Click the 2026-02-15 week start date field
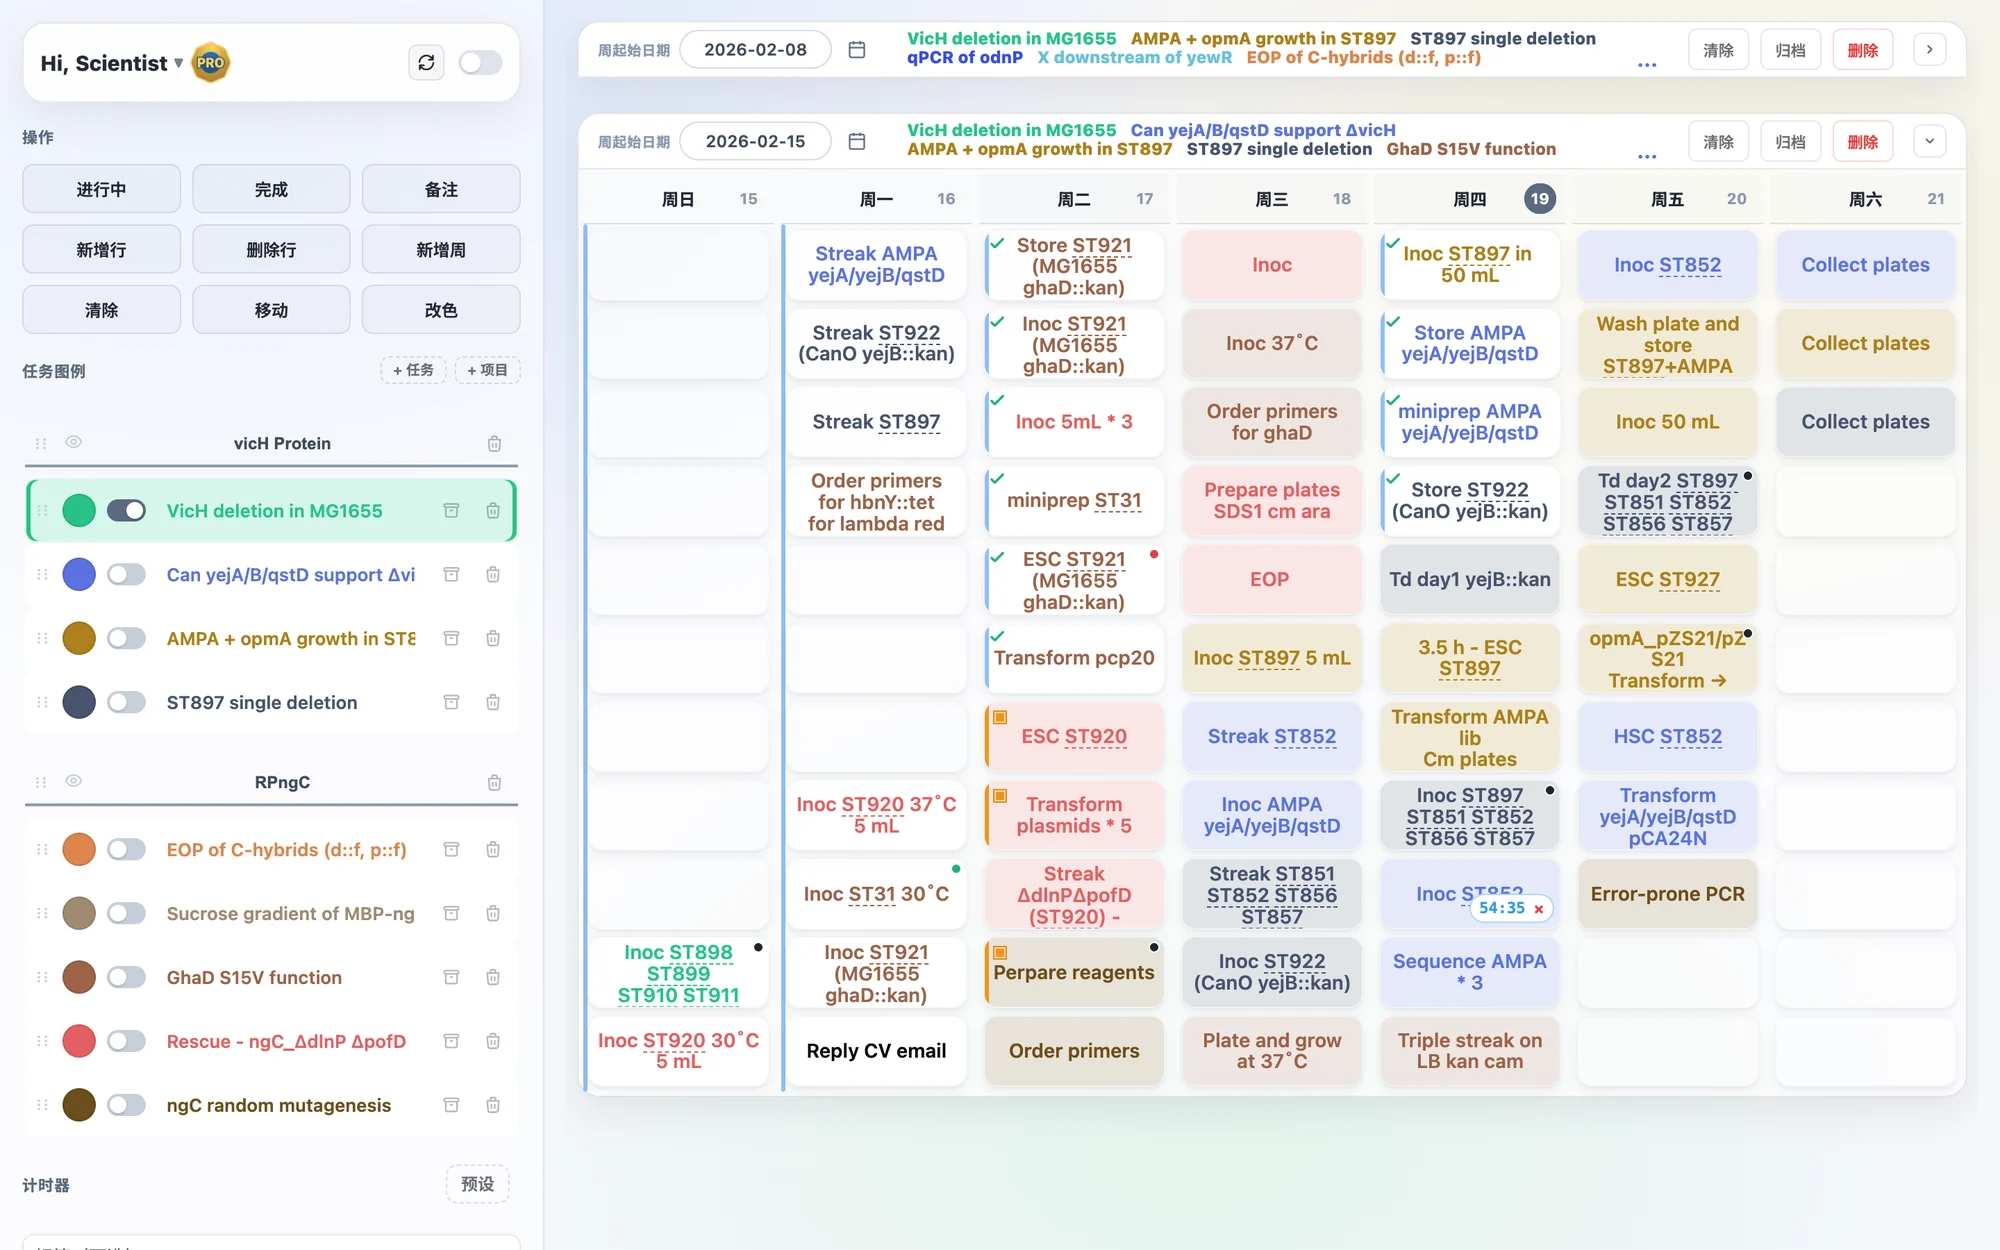 pyautogui.click(x=755, y=142)
